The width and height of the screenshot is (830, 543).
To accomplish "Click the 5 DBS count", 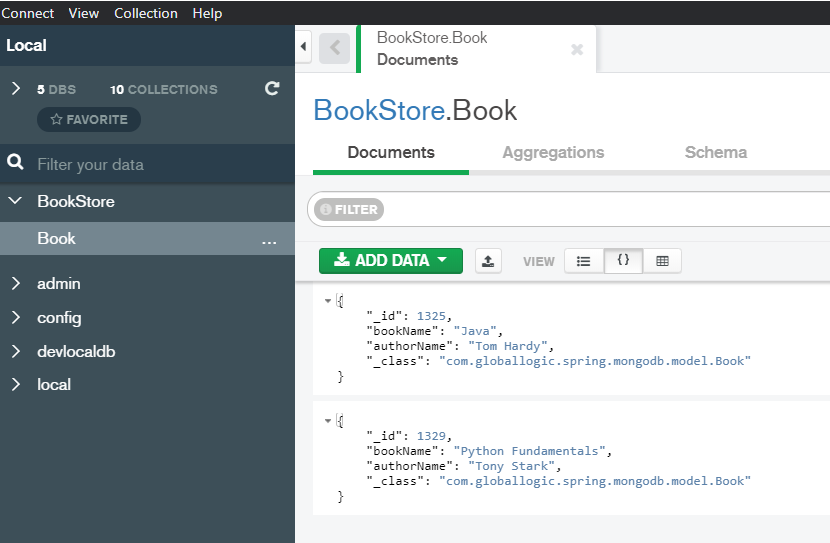I will coord(57,89).
